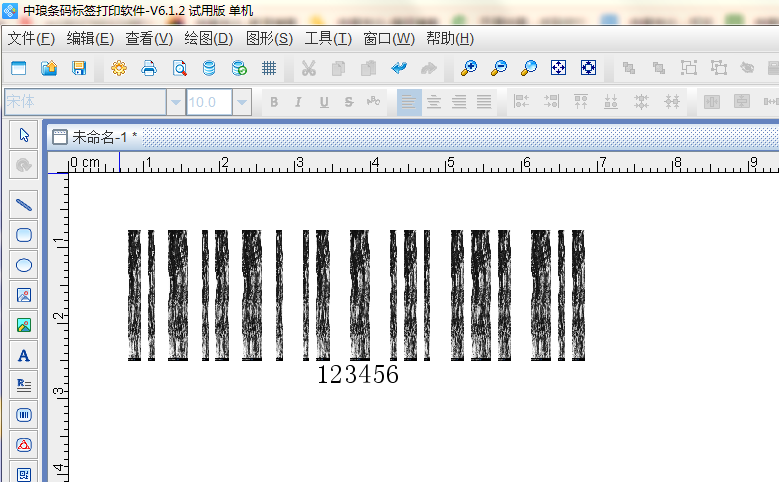Switch to the 未命名-1 document tab

(95, 137)
